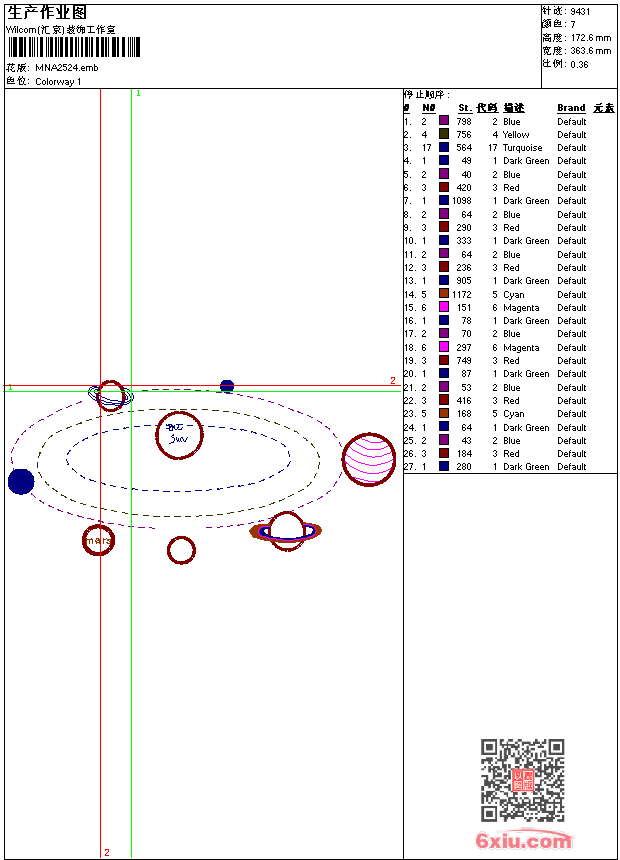Click the height value 172.6 mm
The width and height of the screenshot is (620, 860).
(591, 38)
